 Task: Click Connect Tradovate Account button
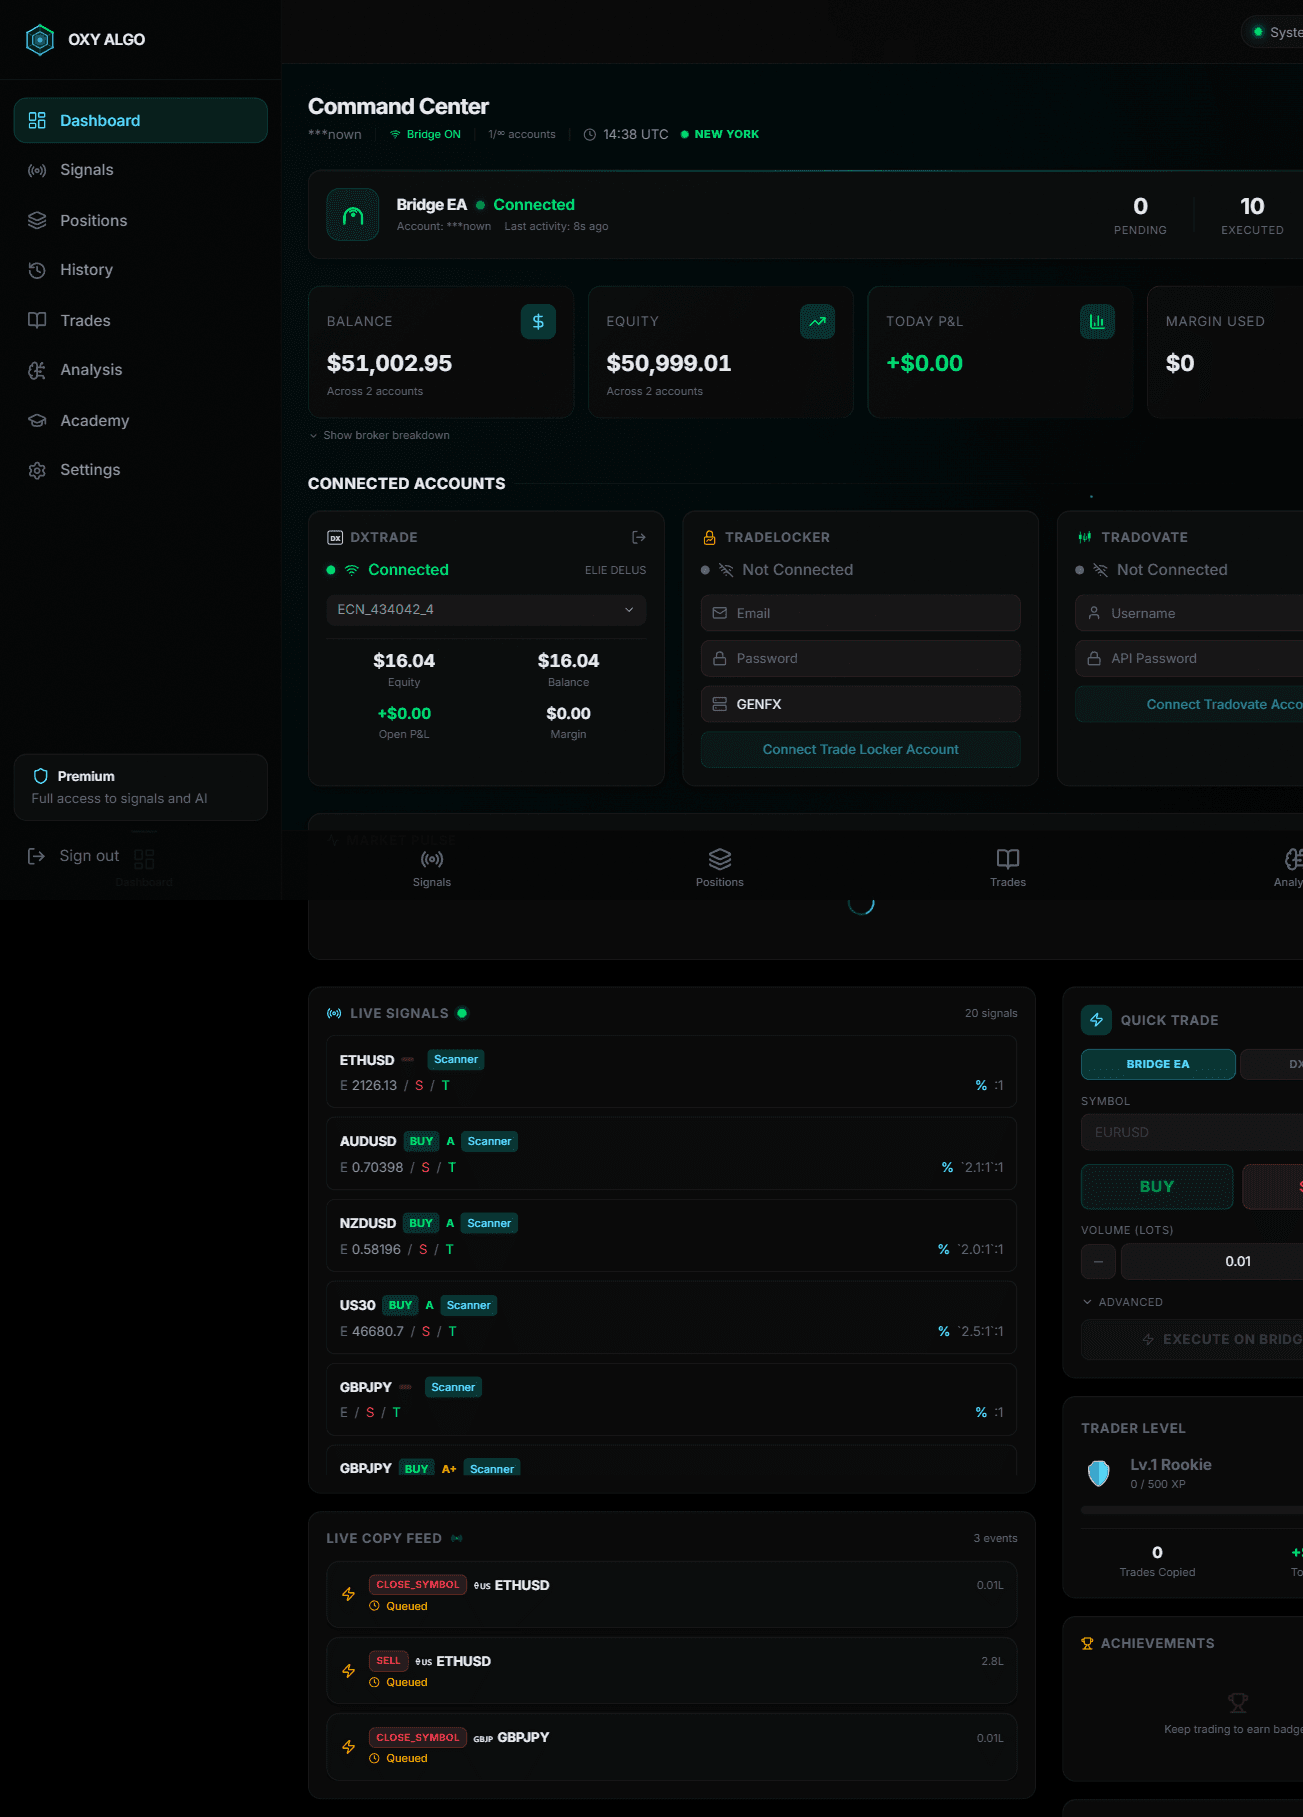pyautogui.click(x=1189, y=704)
